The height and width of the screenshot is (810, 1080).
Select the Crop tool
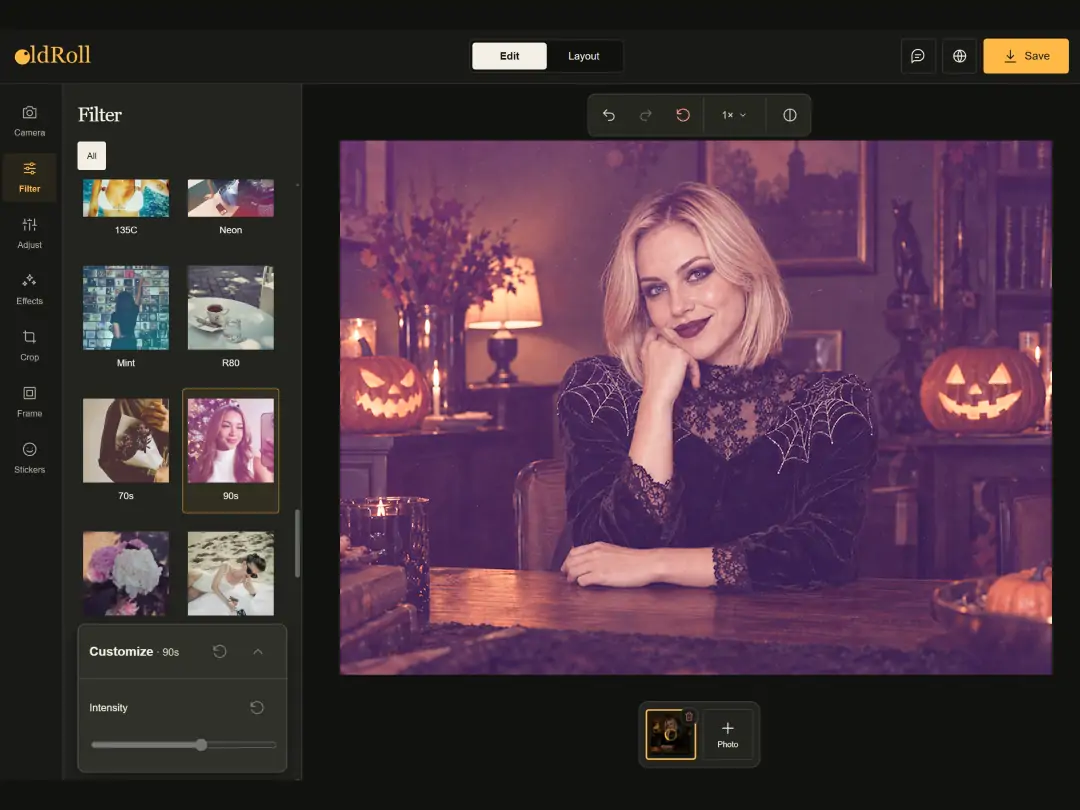point(30,346)
